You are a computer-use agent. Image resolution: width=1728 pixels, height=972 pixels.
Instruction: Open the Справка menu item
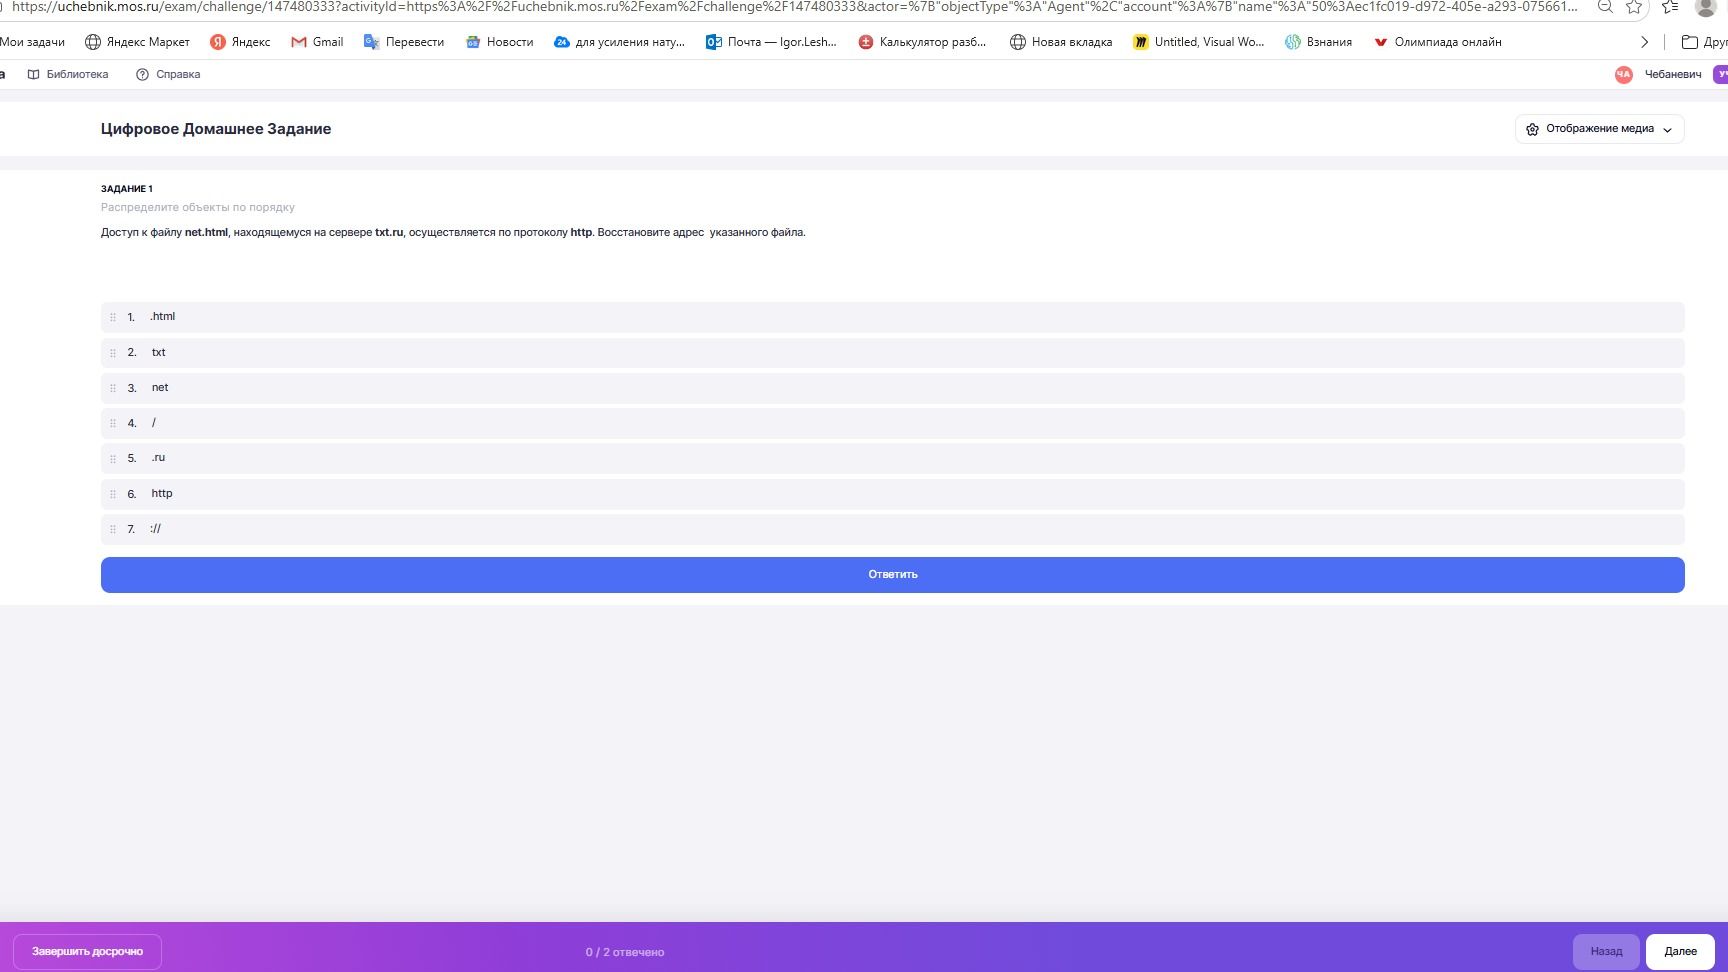[x=168, y=74]
